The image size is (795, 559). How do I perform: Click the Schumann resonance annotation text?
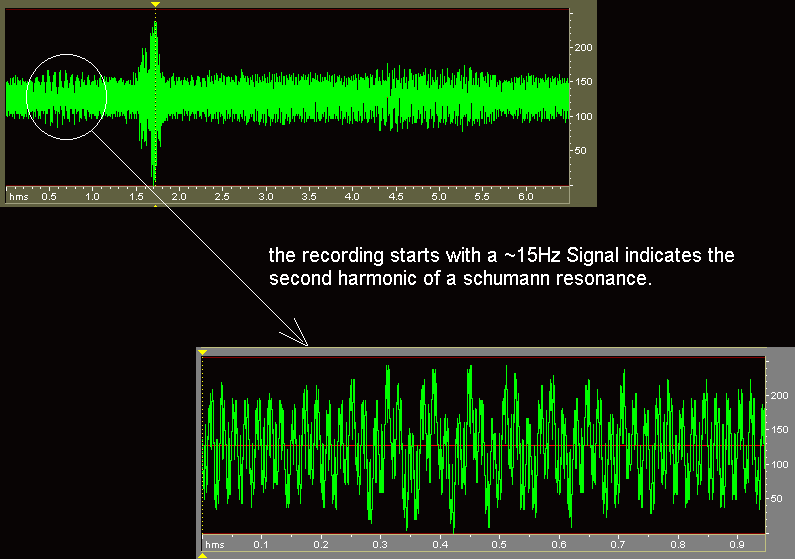pos(501,268)
